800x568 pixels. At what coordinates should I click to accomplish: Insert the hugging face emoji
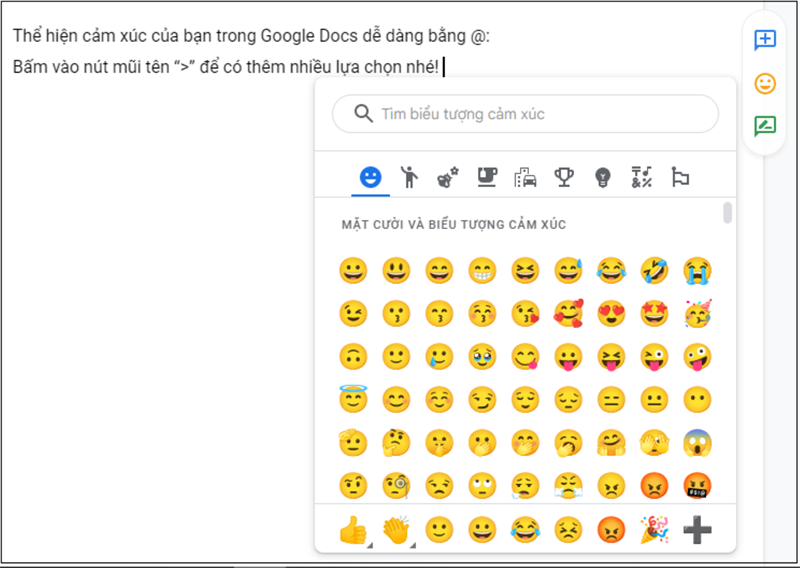click(x=611, y=442)
